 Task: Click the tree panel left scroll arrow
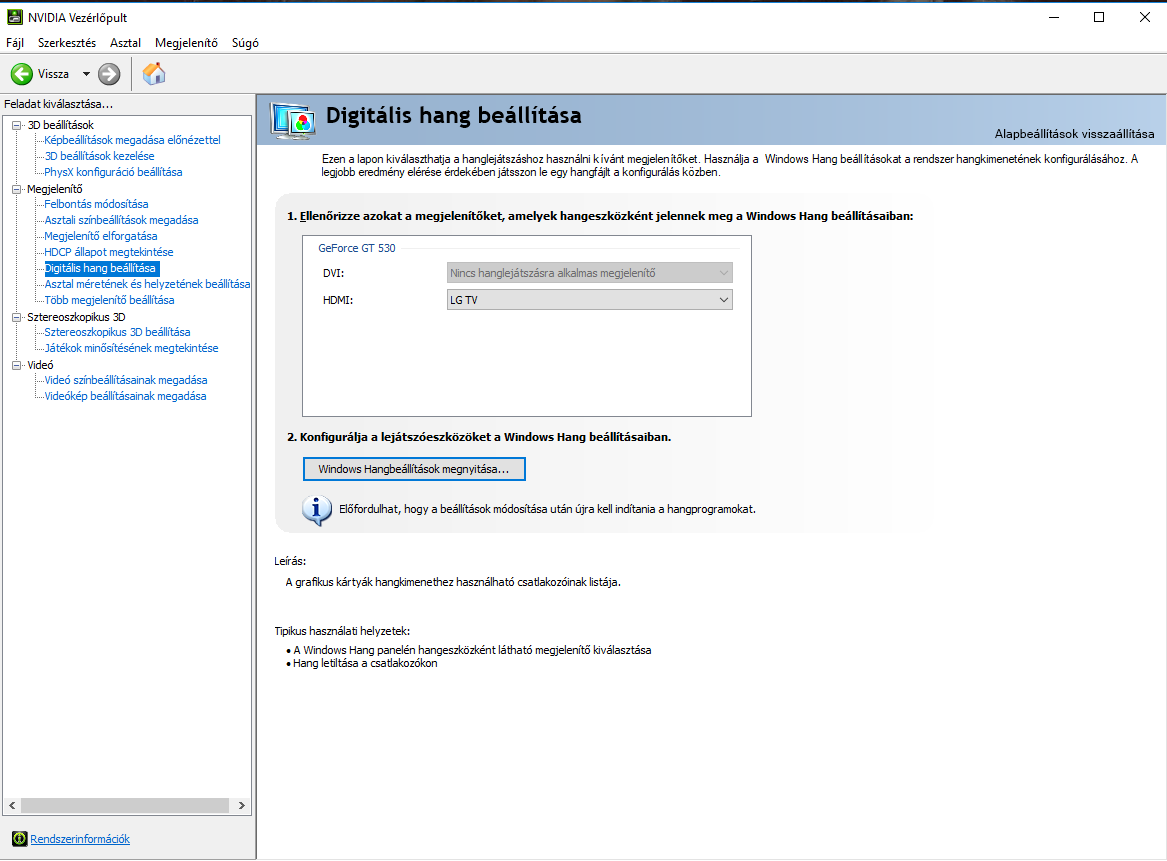(x=12, y=805)
